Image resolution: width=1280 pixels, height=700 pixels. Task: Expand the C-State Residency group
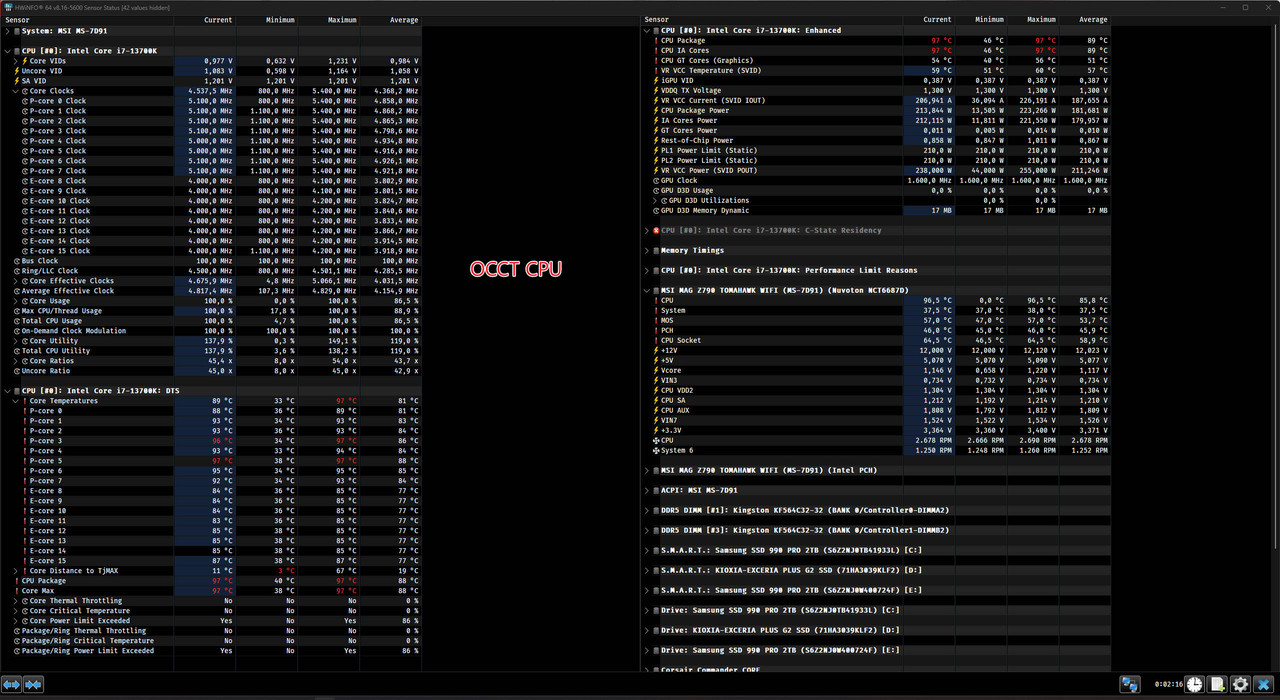(647, 231)
